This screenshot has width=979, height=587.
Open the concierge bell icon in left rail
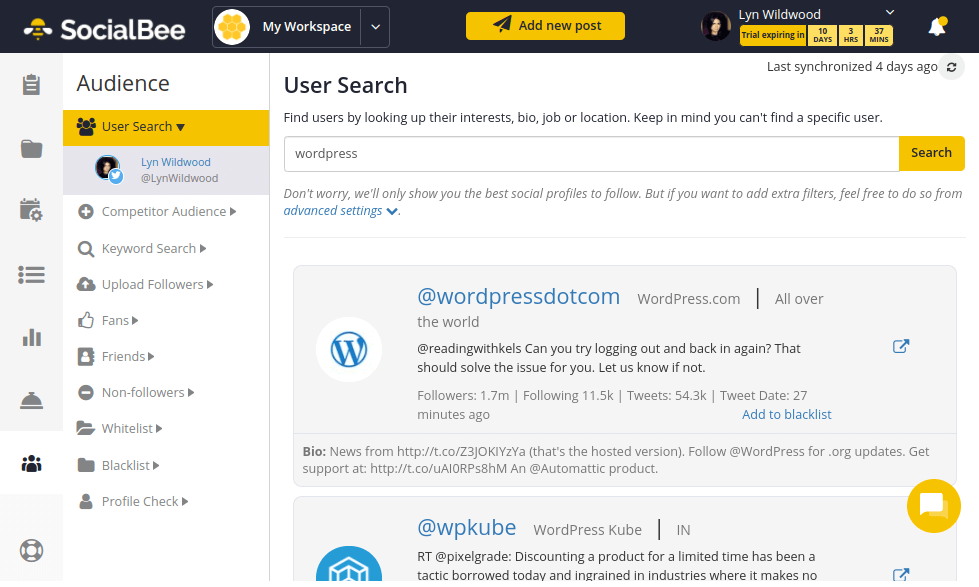(31, 400)
